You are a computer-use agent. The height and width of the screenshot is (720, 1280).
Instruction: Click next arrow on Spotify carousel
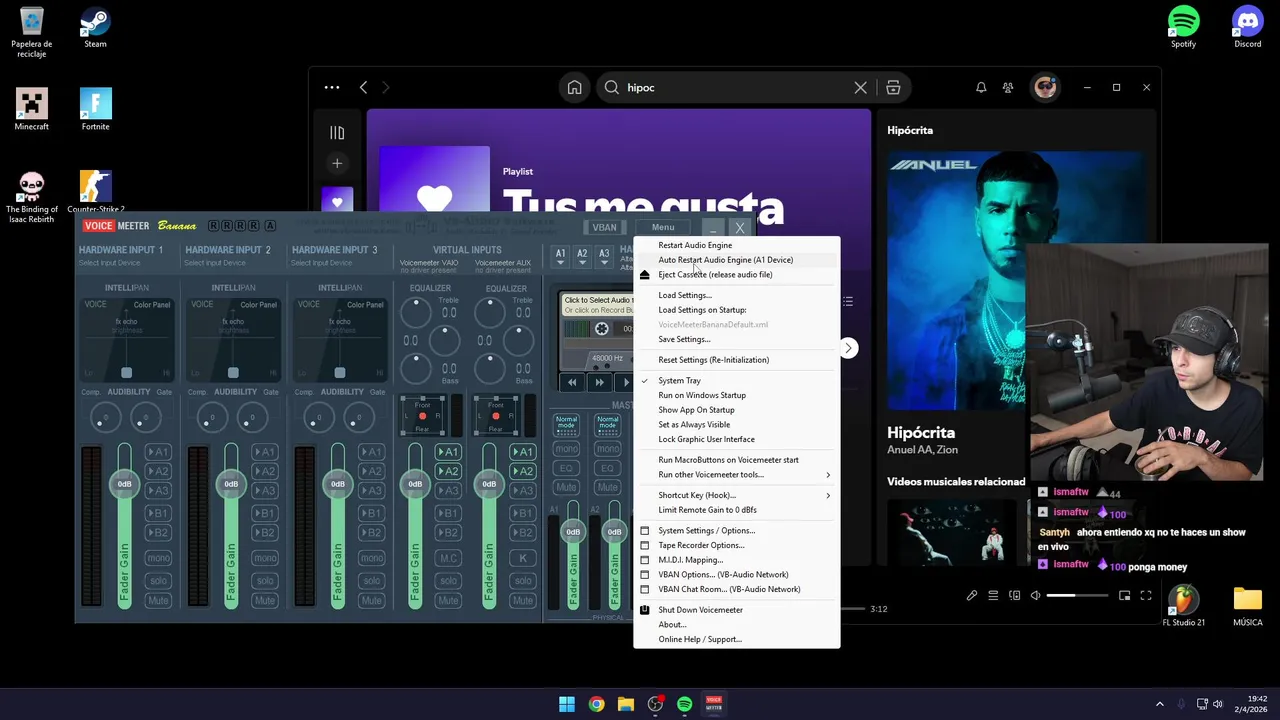click(848, 348)
